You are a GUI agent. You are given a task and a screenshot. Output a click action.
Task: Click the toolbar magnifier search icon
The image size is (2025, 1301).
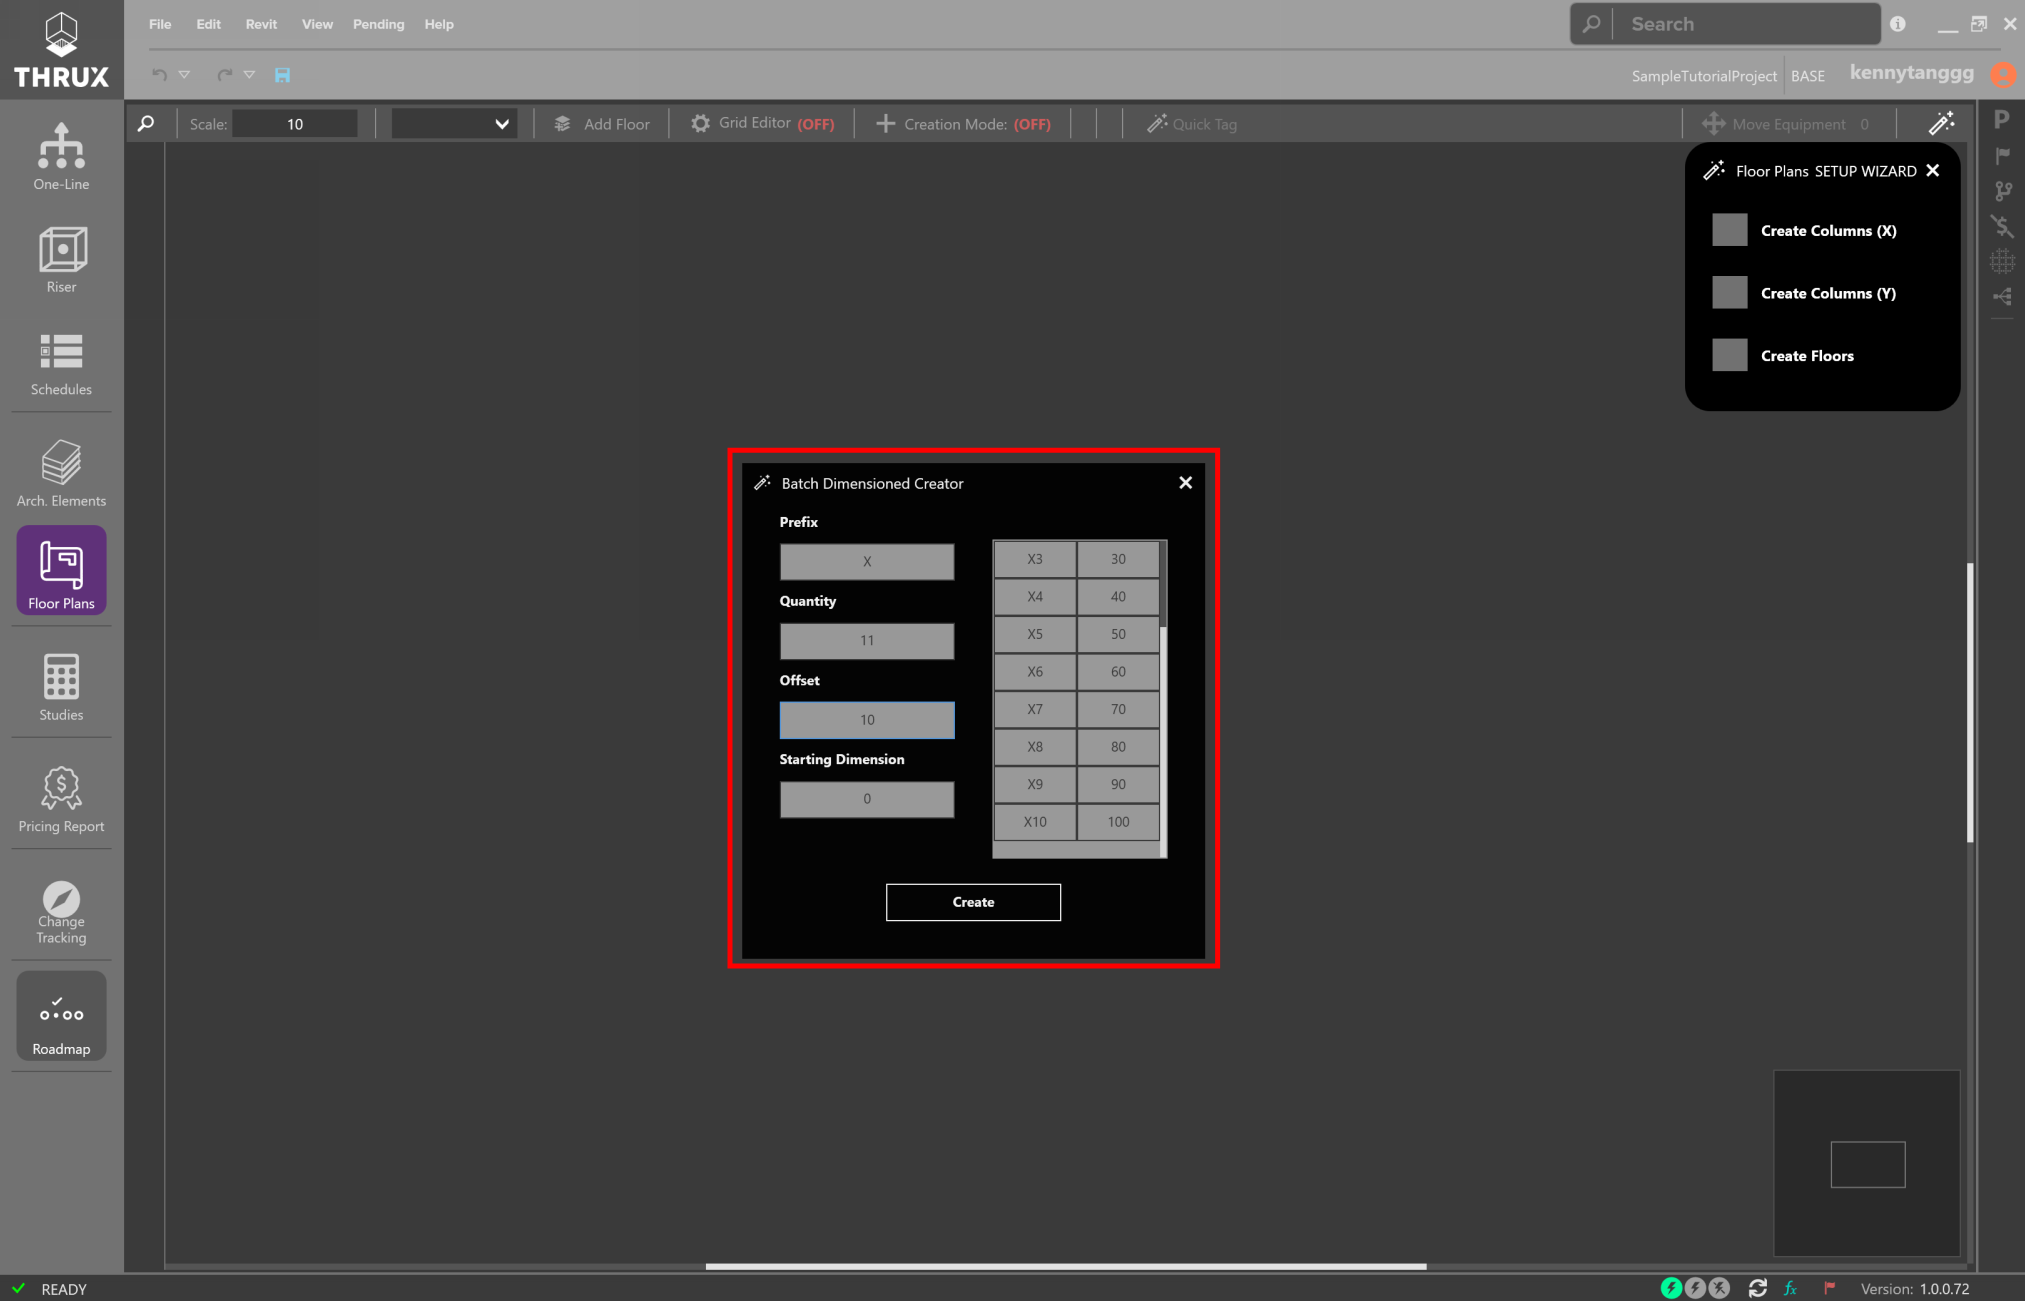point(146,124)
